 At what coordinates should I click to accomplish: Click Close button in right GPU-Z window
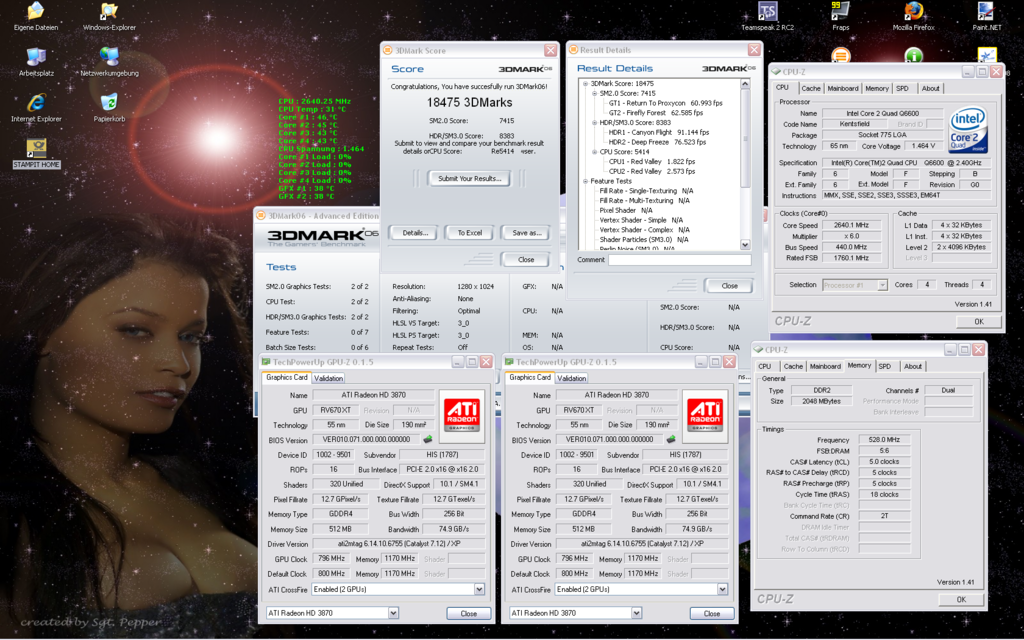coord(711,613)
